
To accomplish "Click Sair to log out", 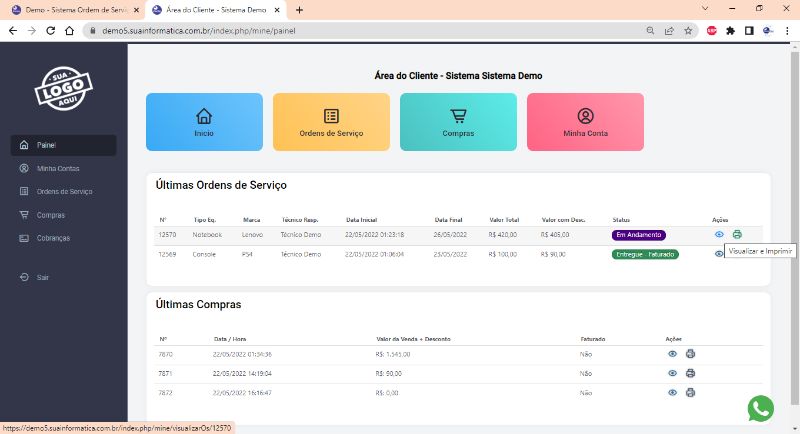I will [42, 277].
